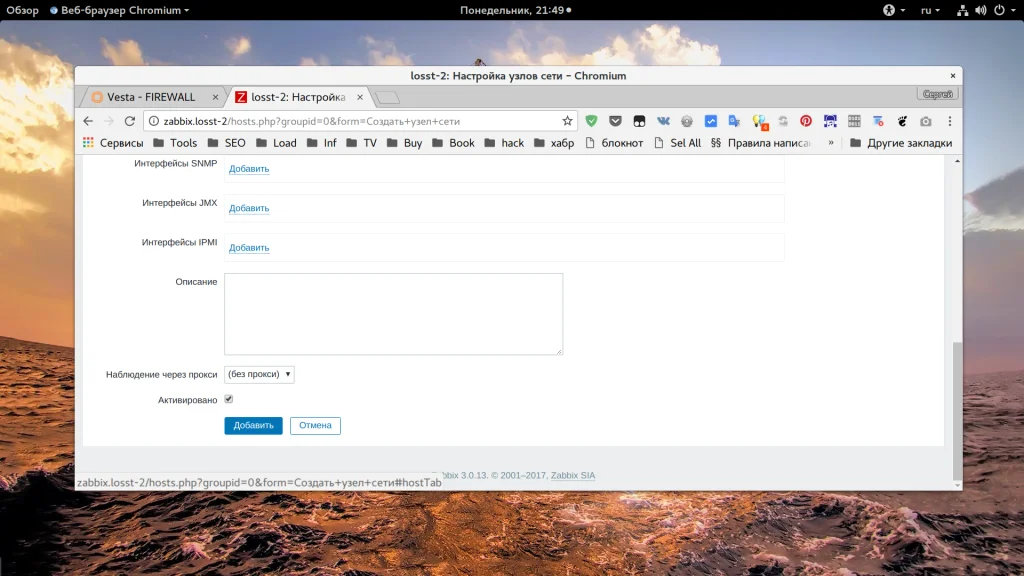Click the camera screenshot extension icon

925,121
